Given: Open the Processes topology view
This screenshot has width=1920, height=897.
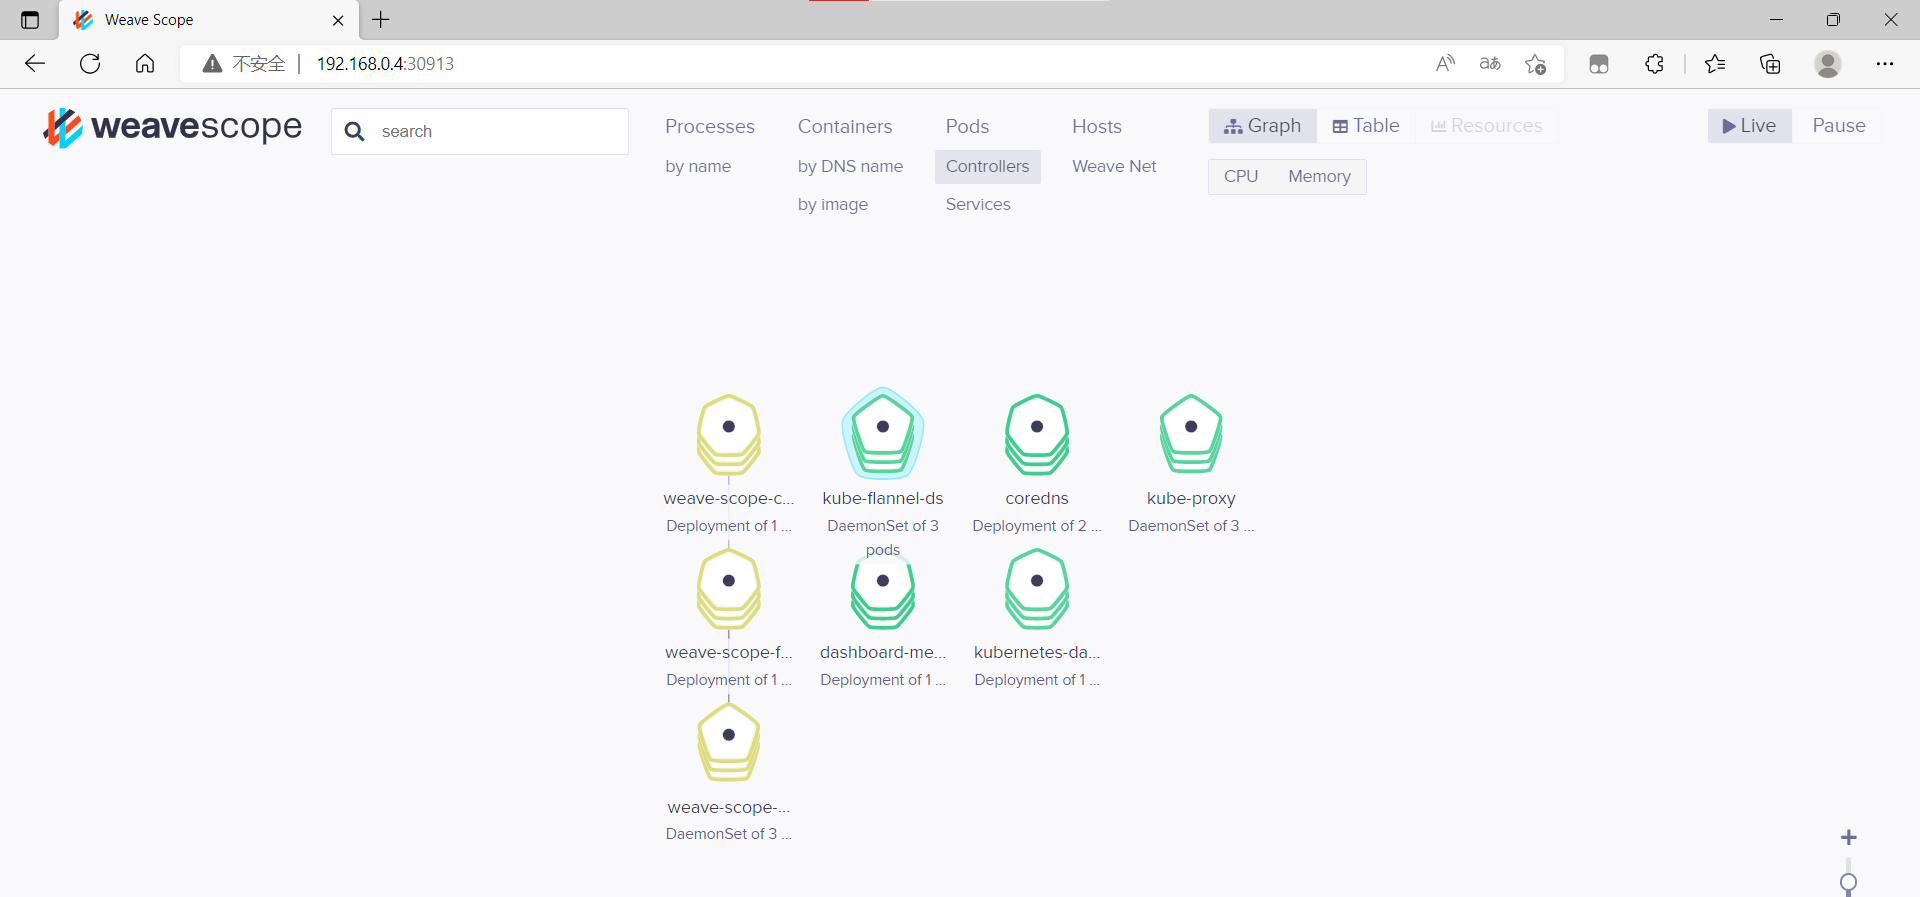Looking at the screenshot, I should (710, 126).
